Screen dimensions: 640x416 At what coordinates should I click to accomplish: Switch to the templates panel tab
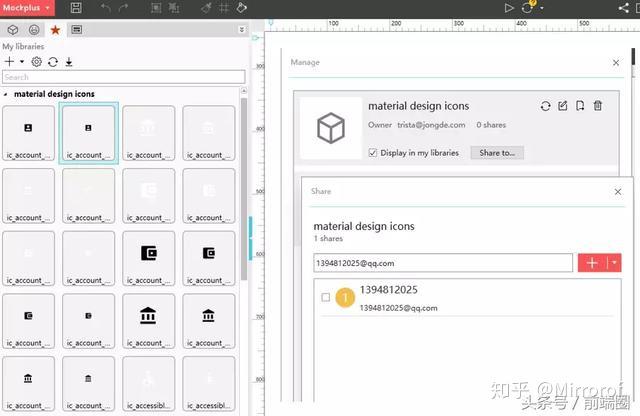(x=77, y=30)
